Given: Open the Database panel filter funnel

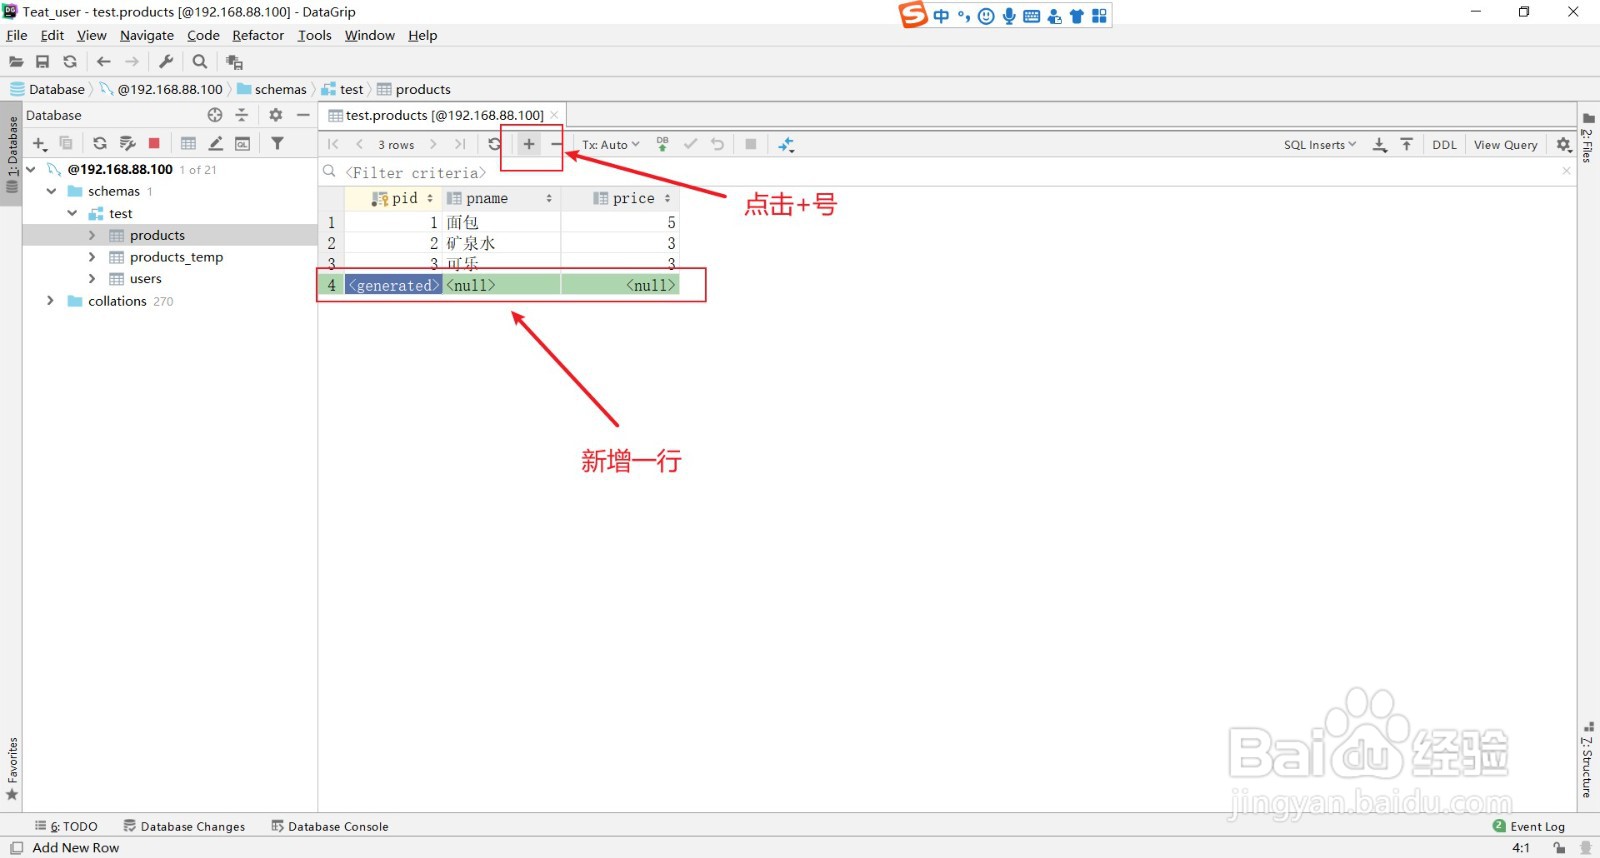Looking at the screenshot, I should 278,144.
